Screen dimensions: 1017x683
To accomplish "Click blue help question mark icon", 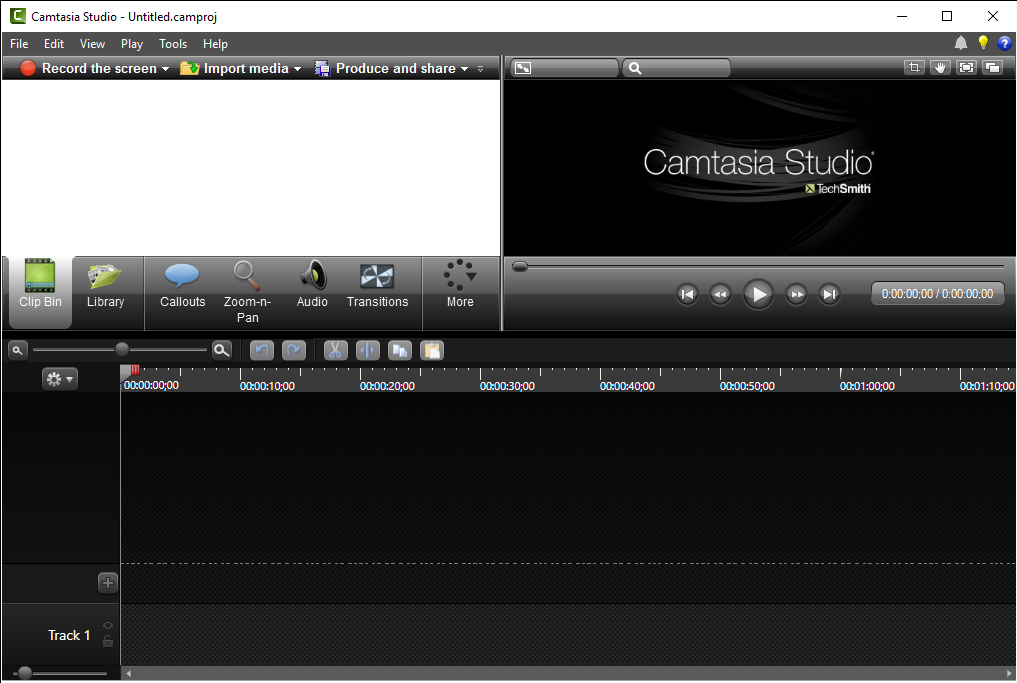I will coord(1004,43).
